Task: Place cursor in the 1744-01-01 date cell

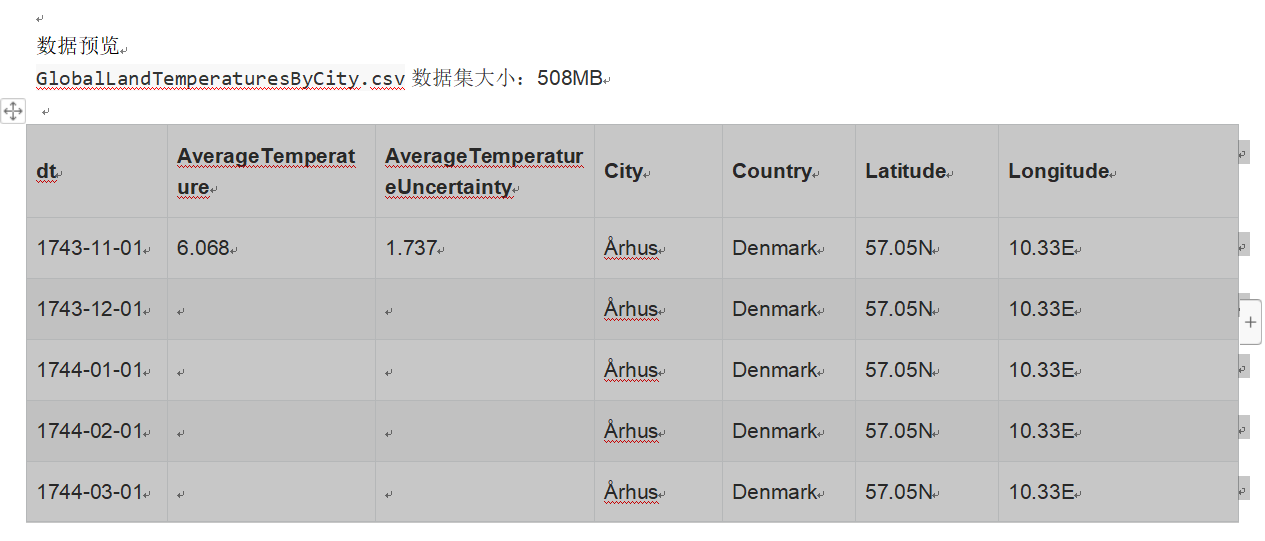Action: tap(90, 370)
